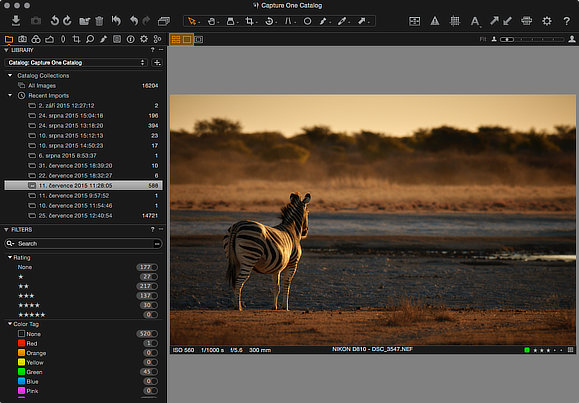Viewport: 579px width, 403px height.
Task: Toggle the grid overlay icon
Action: click(455, 21)
